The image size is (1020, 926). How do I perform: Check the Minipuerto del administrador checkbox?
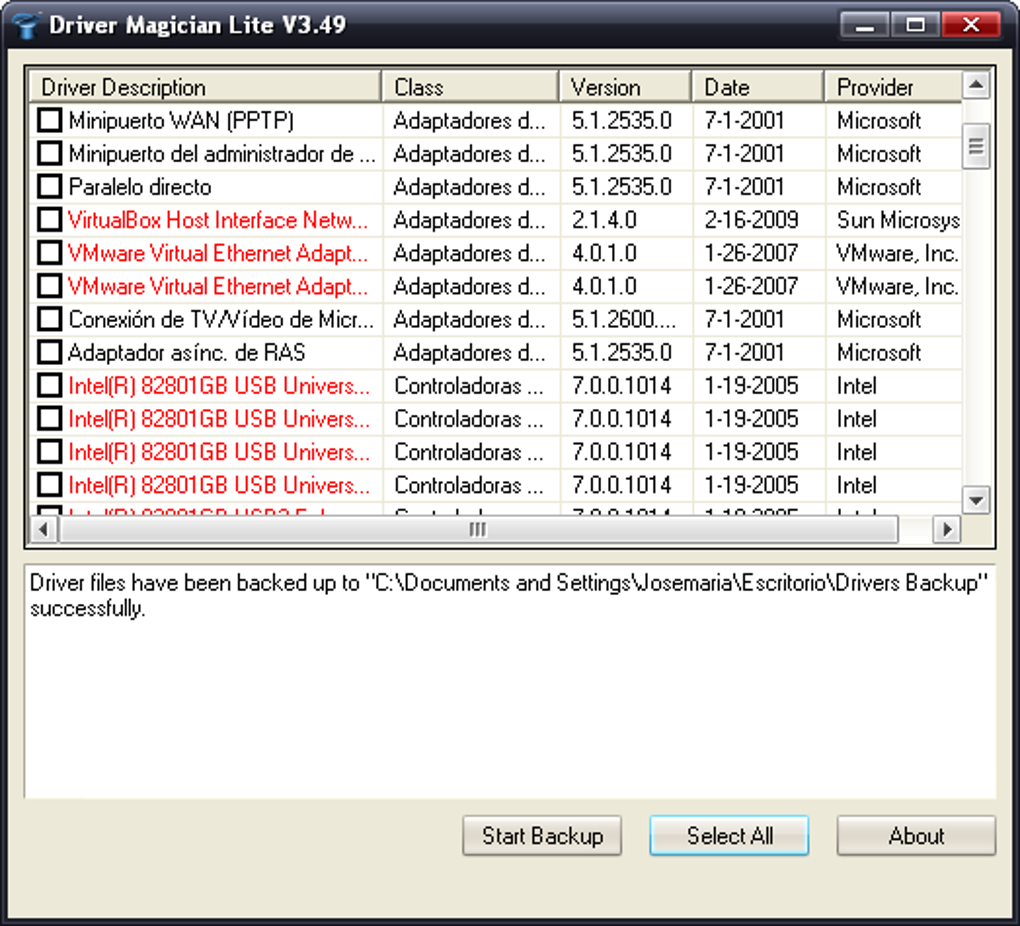pyautogui.click(x=49, y=154)
